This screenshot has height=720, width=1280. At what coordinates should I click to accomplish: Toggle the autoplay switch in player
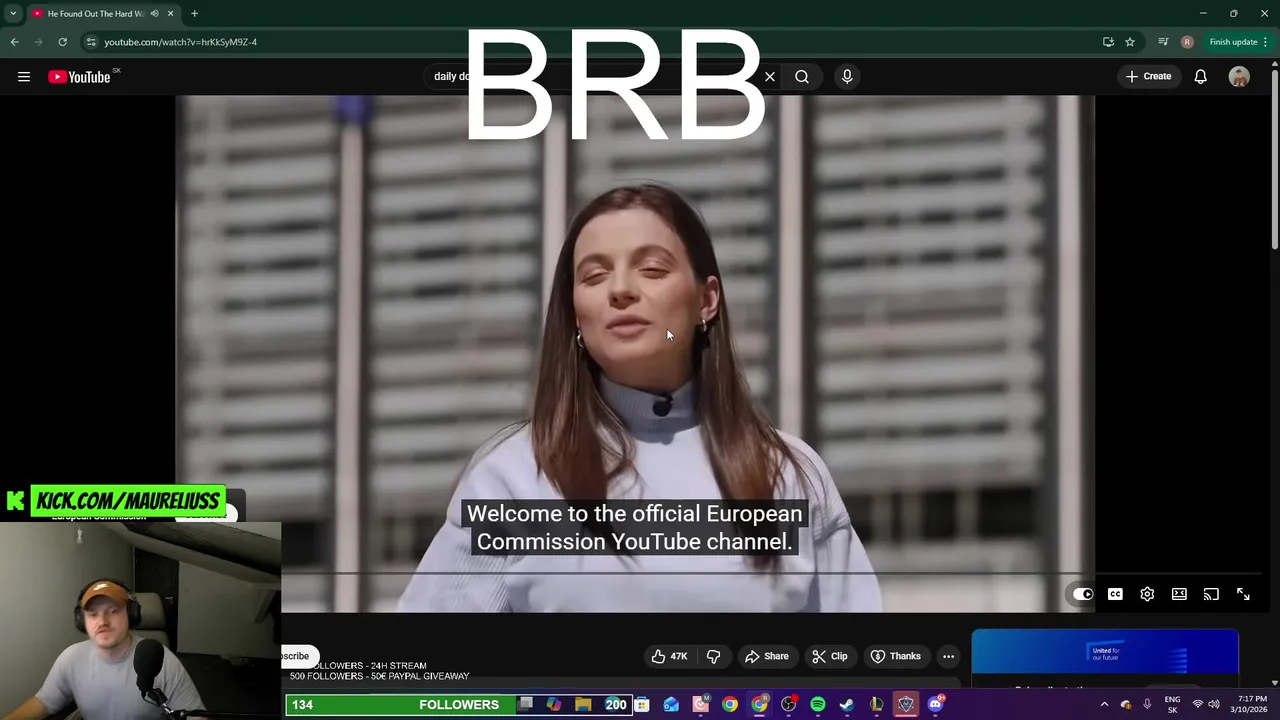1083,594
